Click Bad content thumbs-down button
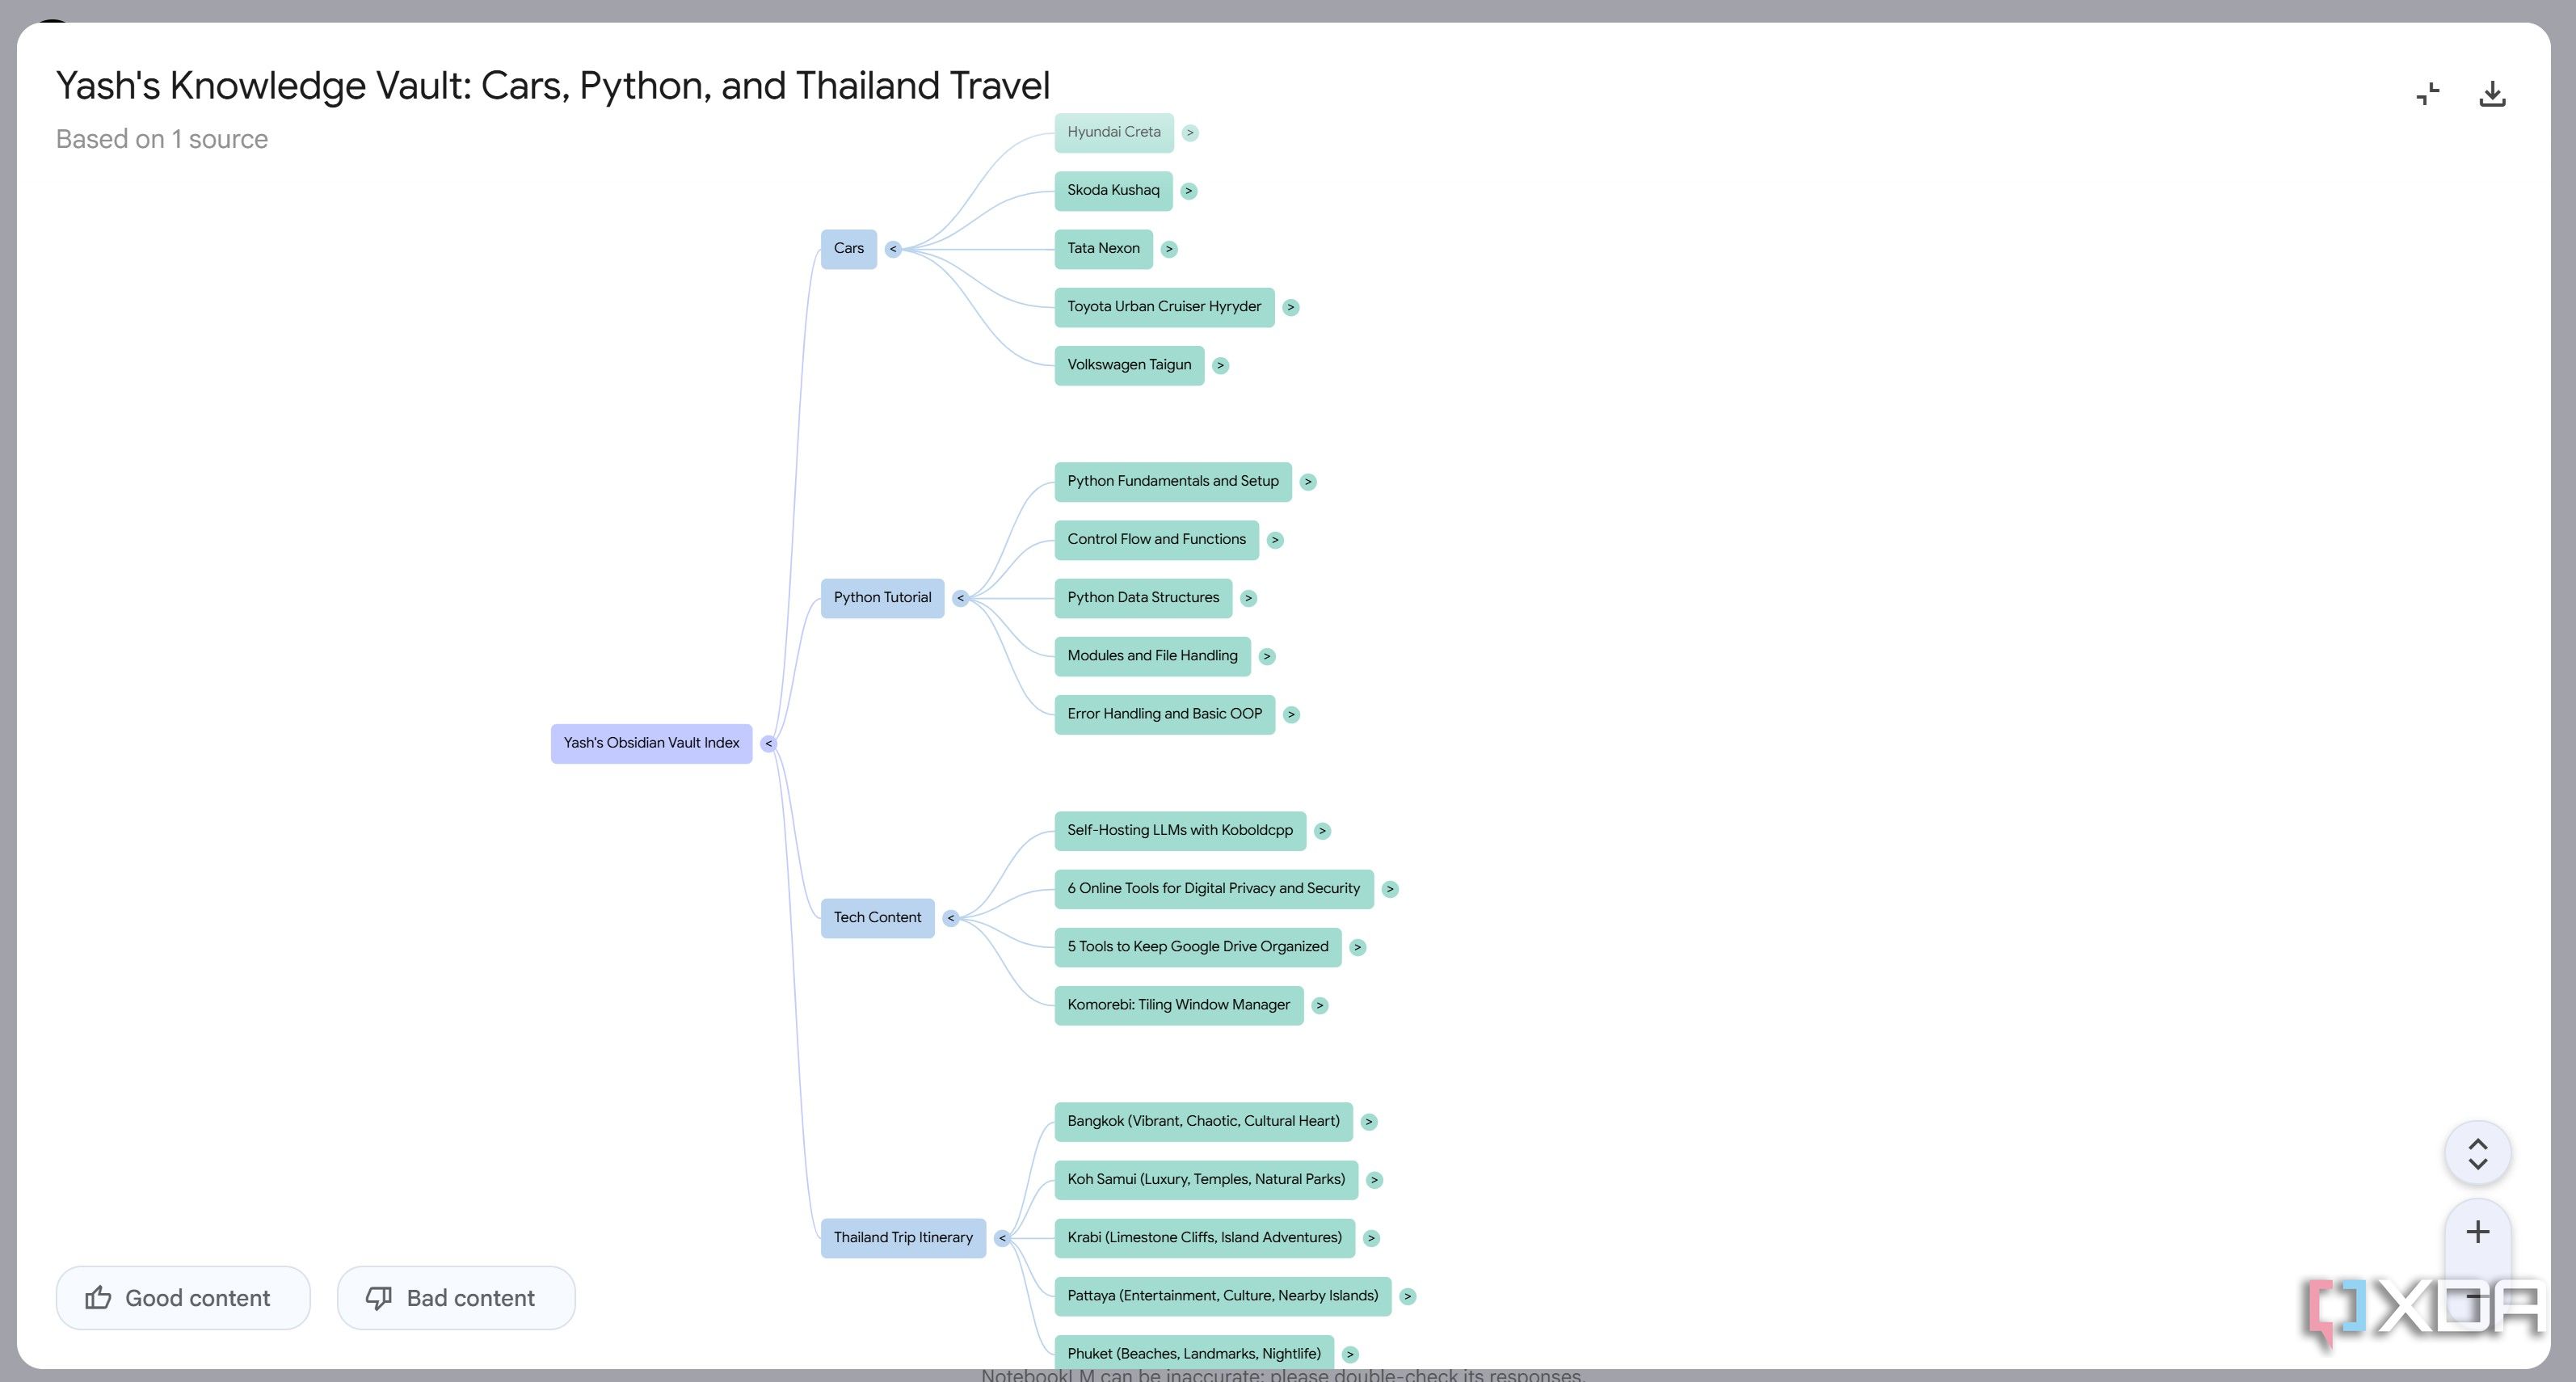 456,1298
